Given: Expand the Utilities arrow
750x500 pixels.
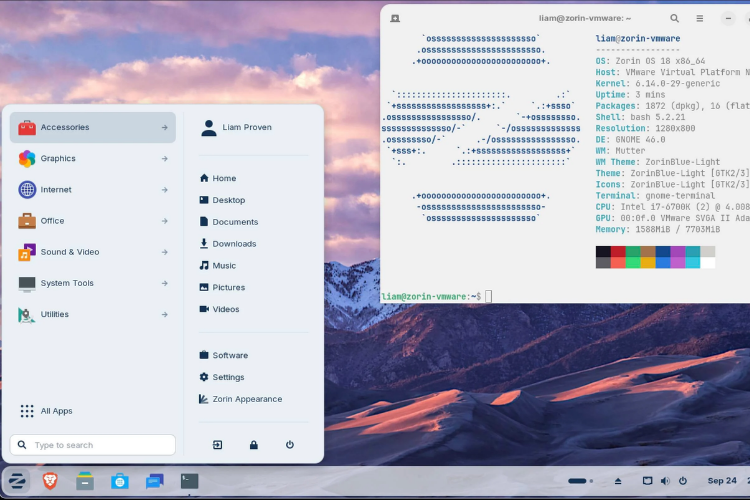Looking at the screenshot, I should tap(165, 314).
